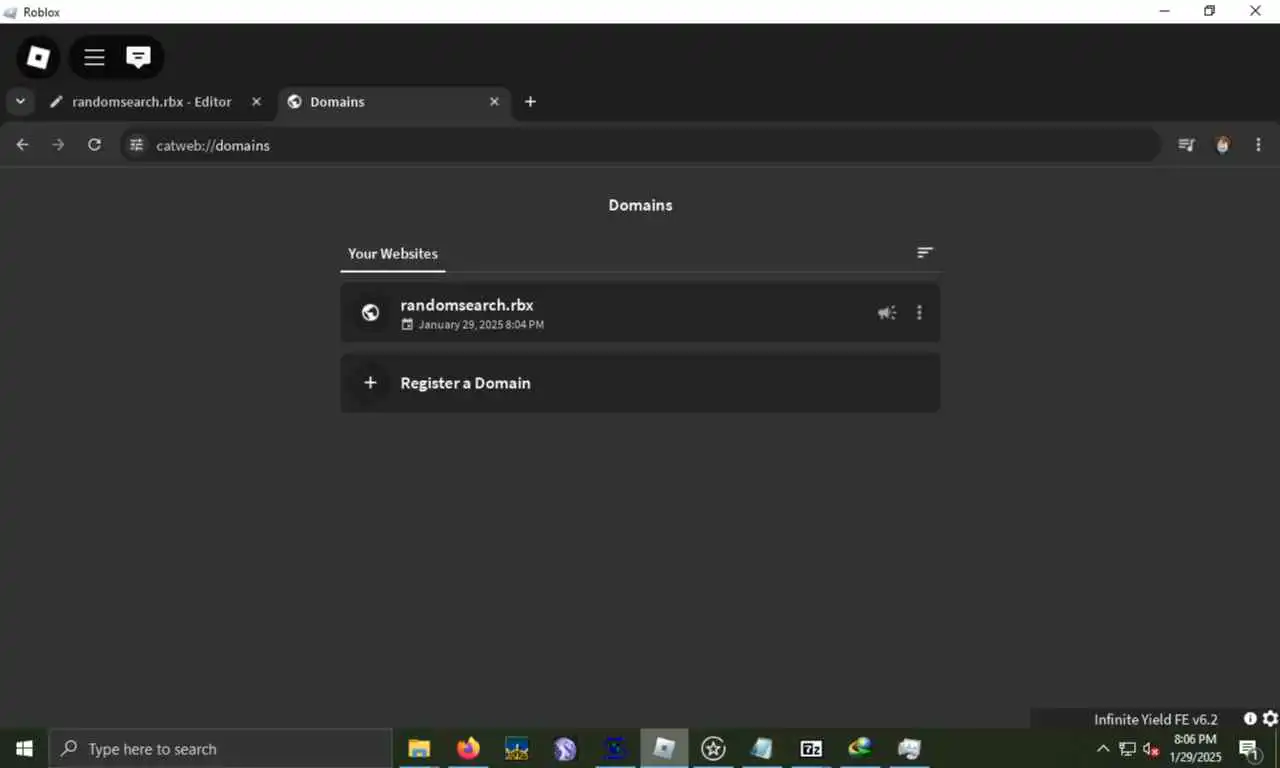Reload the page with the refresh icon

point(94,145)
